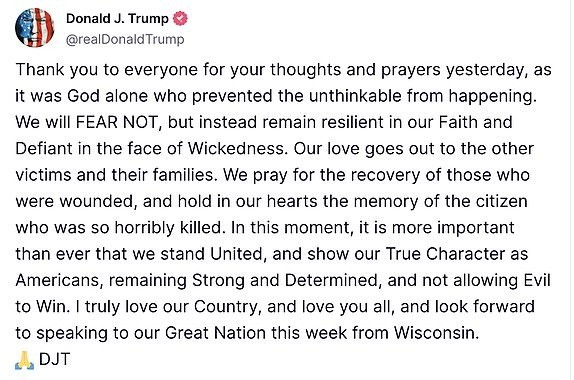Click the word Country in the post
Screen dimensions: 574x380
226,306
